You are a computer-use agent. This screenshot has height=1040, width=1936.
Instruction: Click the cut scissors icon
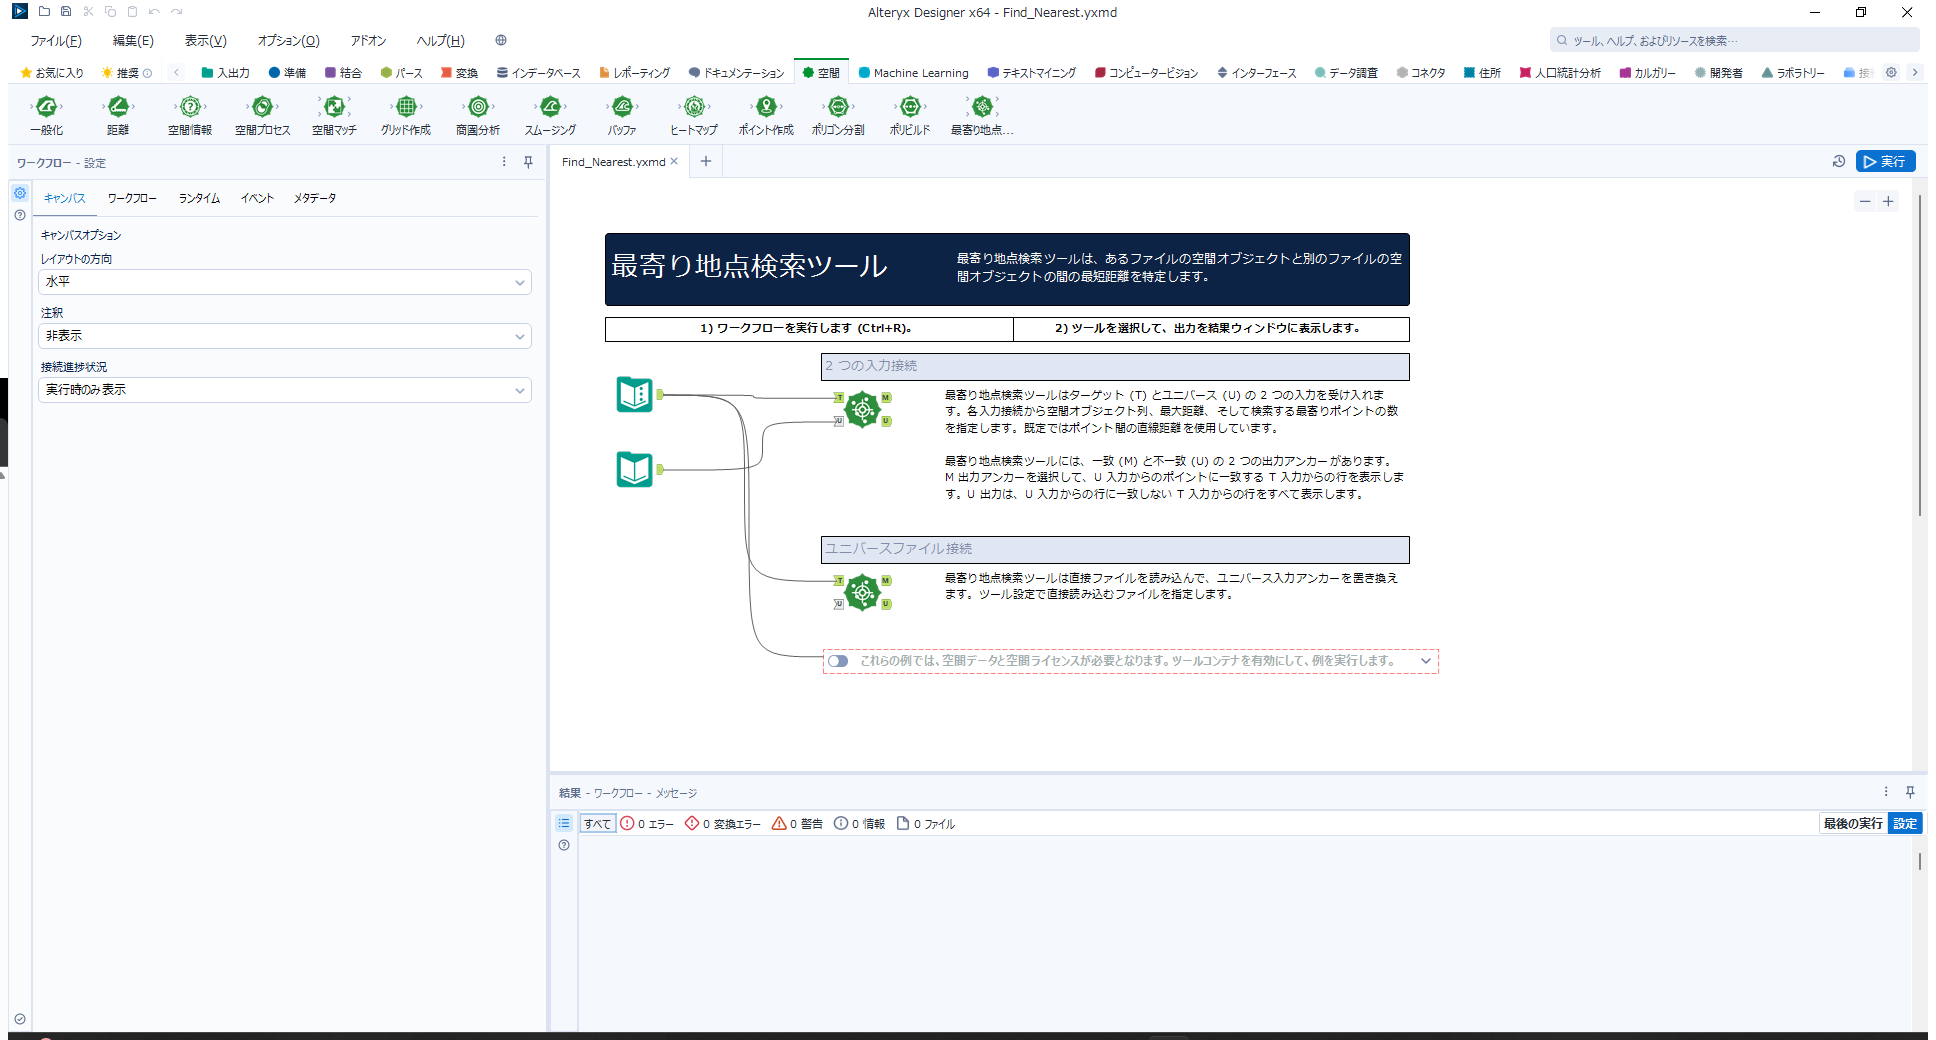(x=88, y=12)
